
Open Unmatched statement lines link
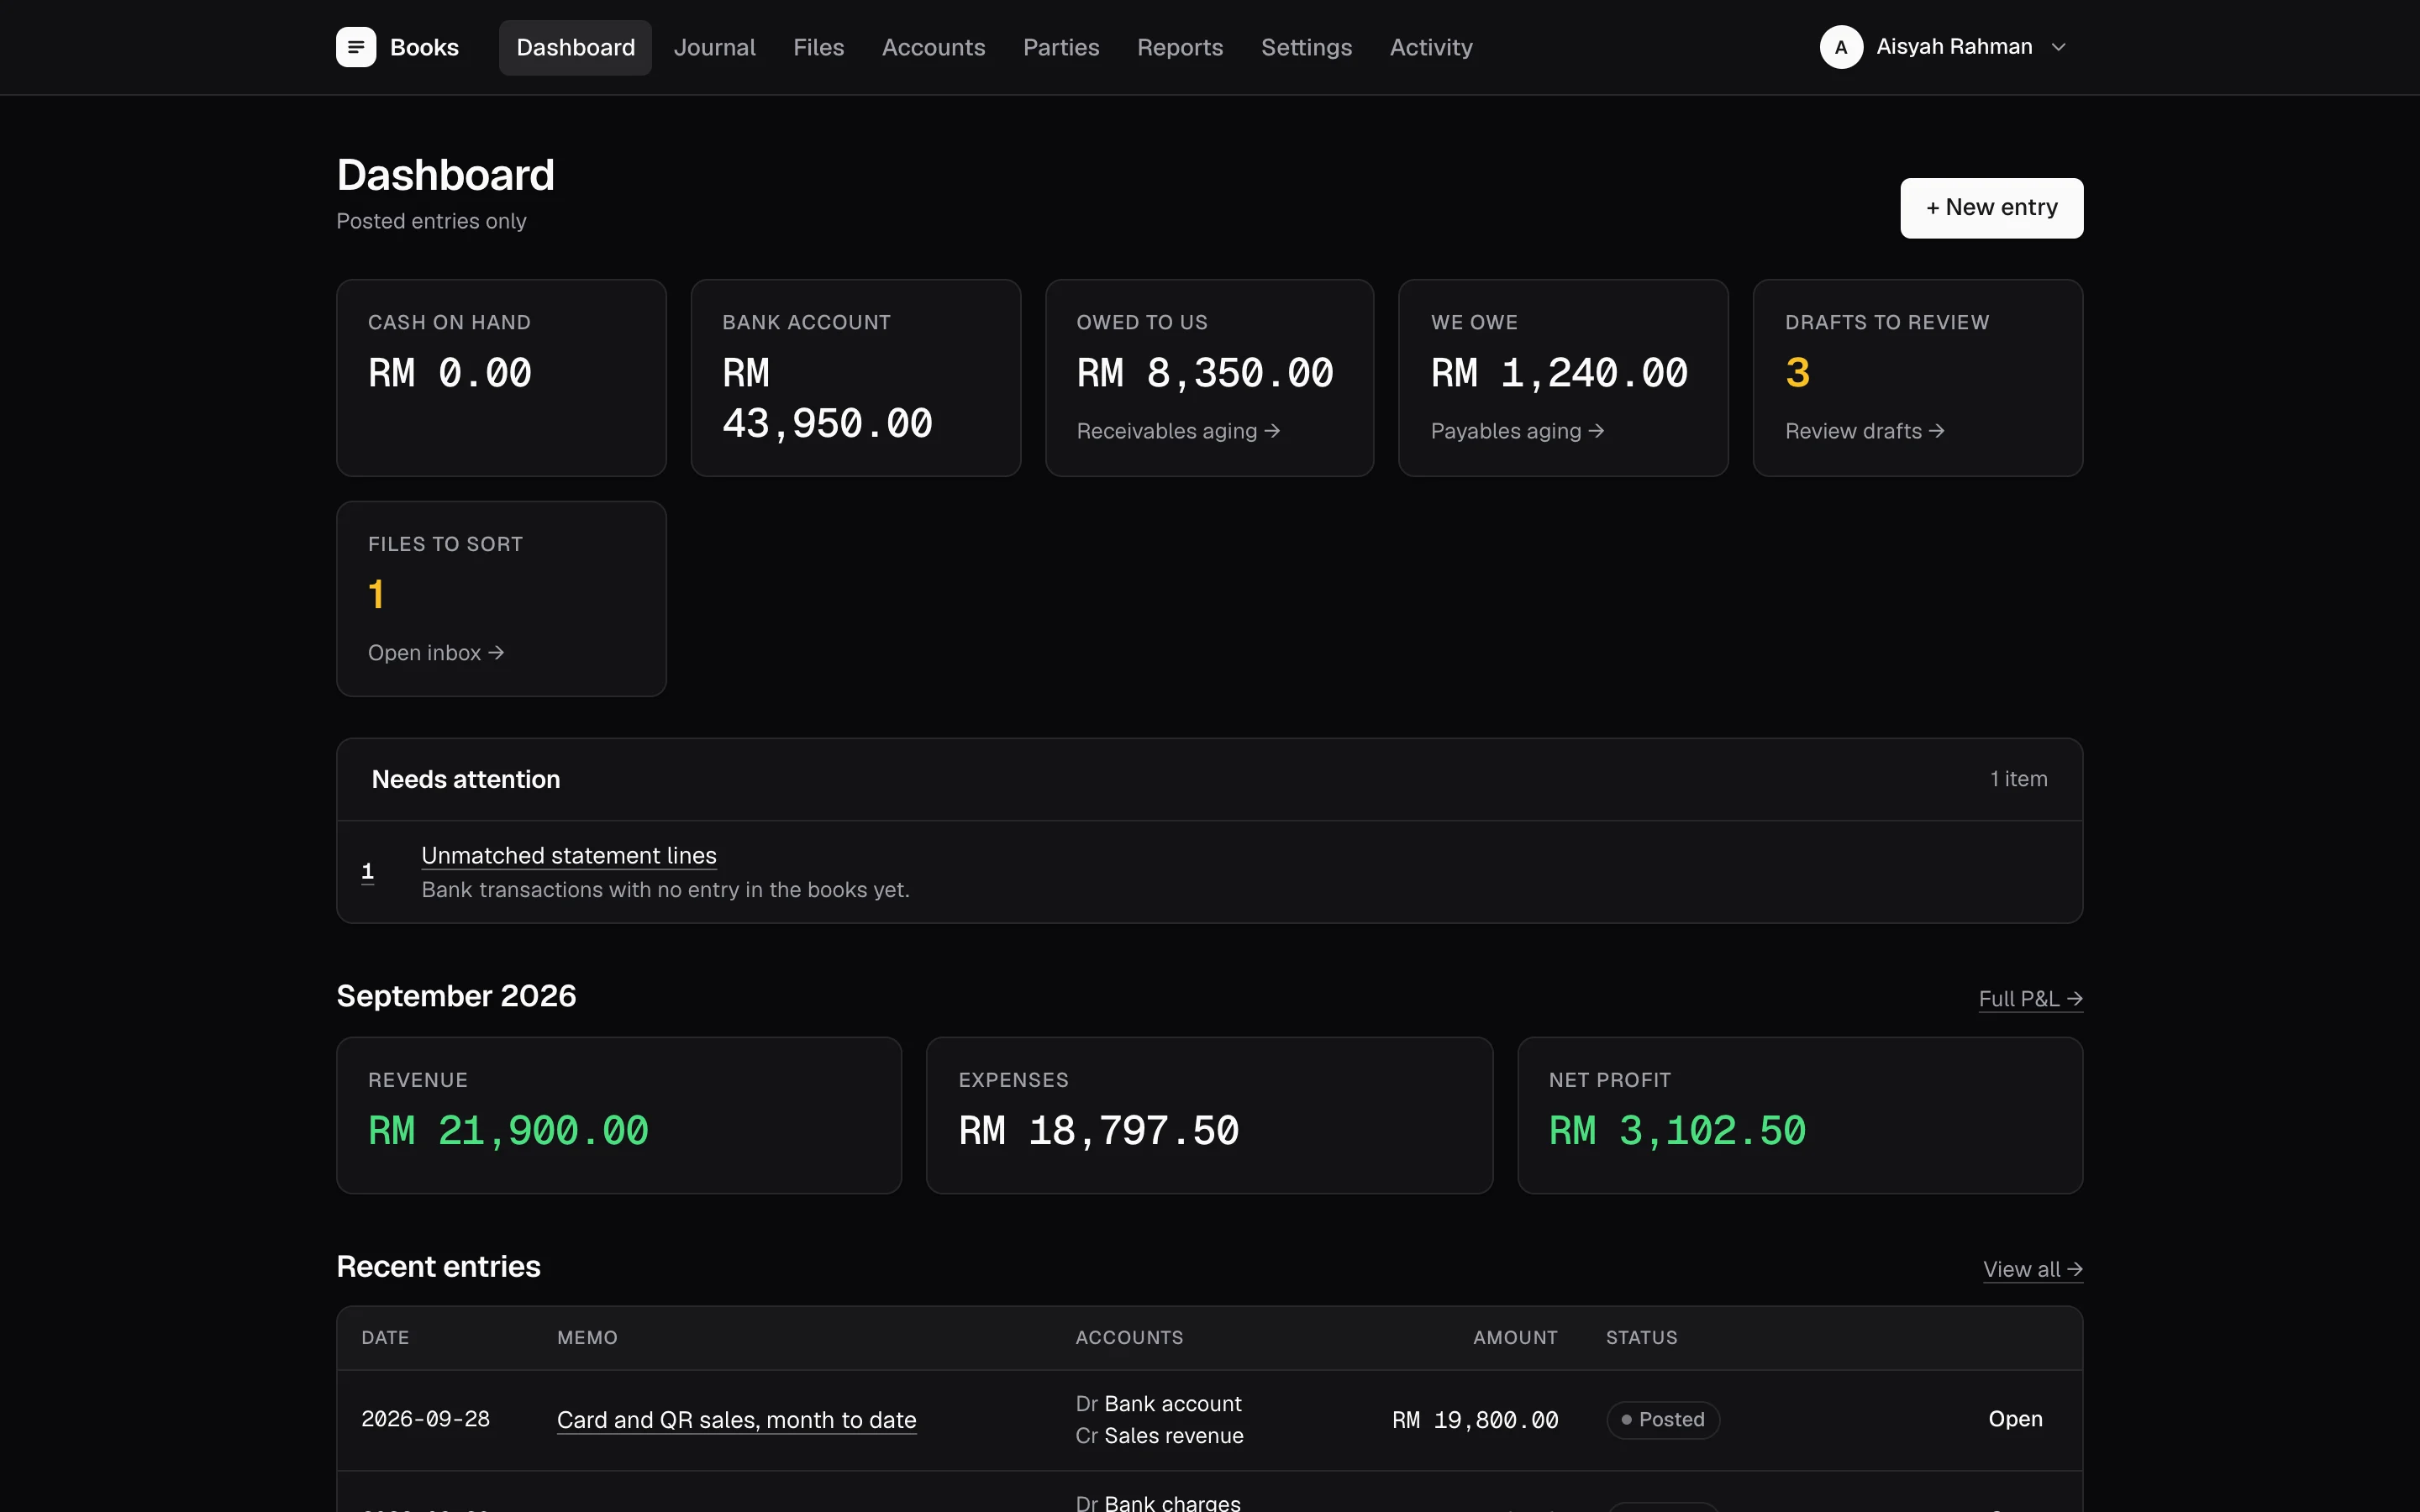pyautogui.click(x=569, y=856)
